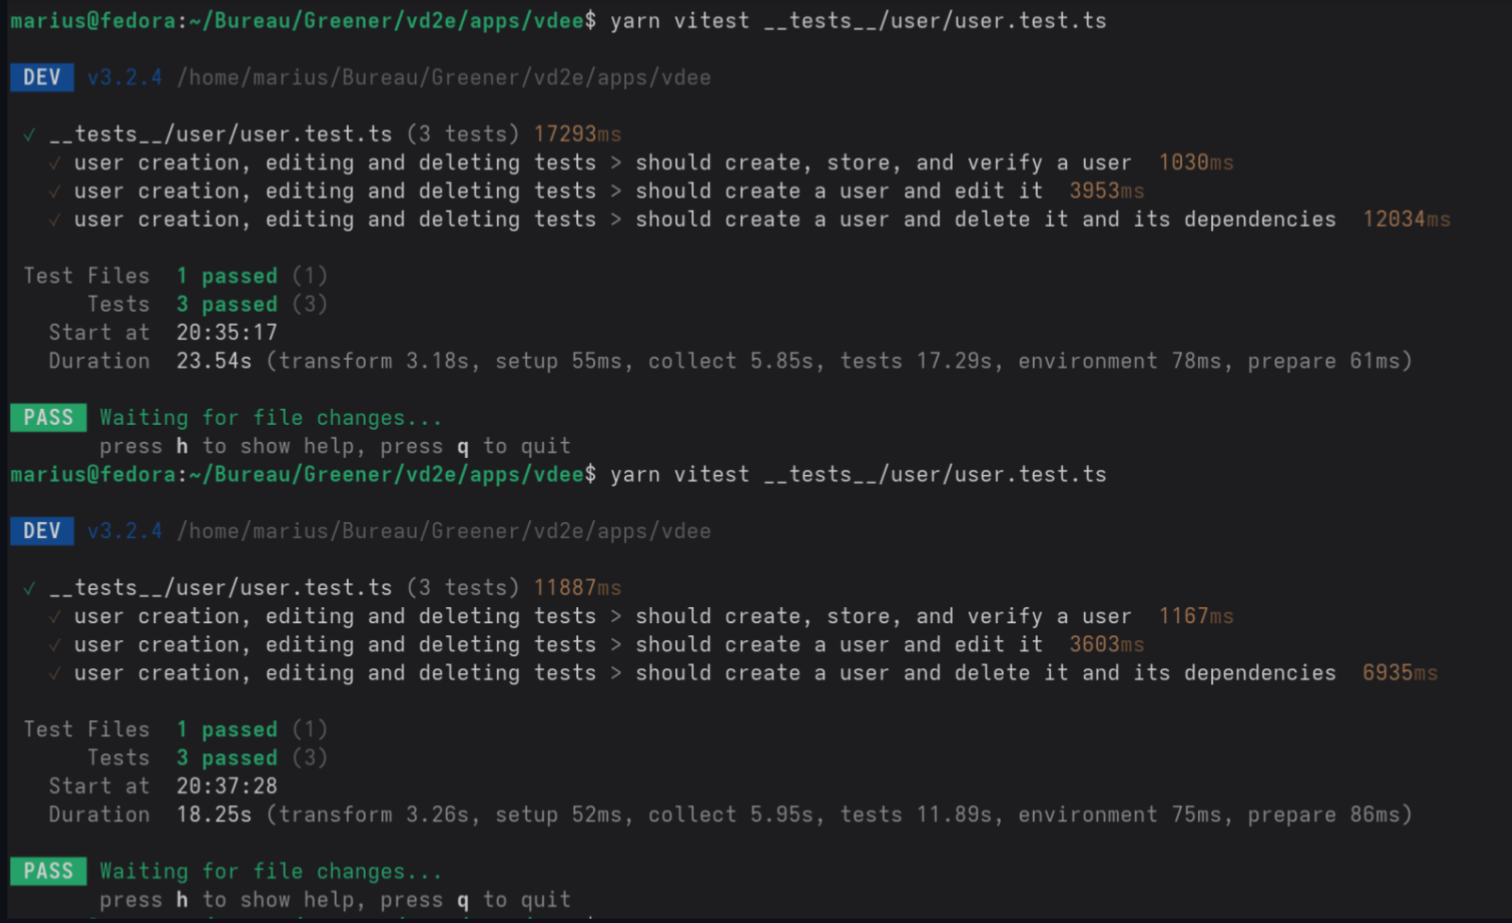Image resolution: width=1512 pixels, height=923 pixels.
Task: Click the Duration 18.25s value
Action: 214,814
